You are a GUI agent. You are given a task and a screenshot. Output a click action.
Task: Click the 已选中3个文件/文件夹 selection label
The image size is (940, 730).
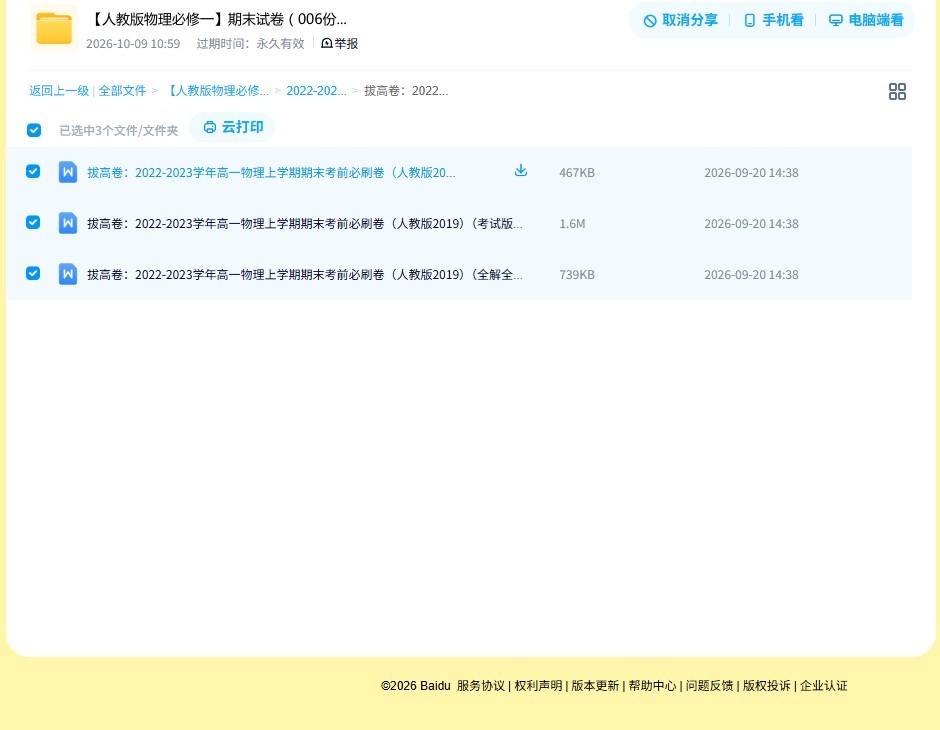tap(119, 131)
